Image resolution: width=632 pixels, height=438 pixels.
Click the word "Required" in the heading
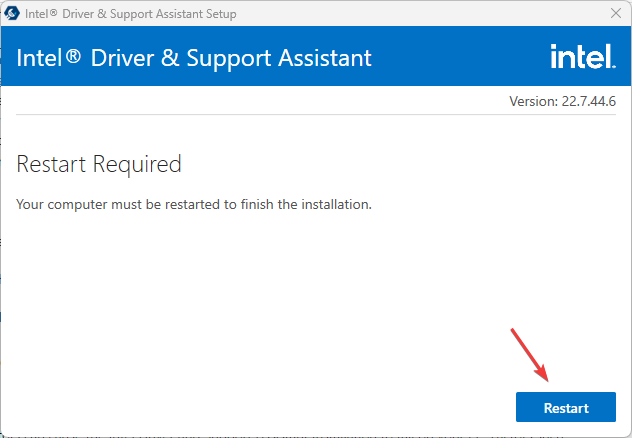coord(137,164)
